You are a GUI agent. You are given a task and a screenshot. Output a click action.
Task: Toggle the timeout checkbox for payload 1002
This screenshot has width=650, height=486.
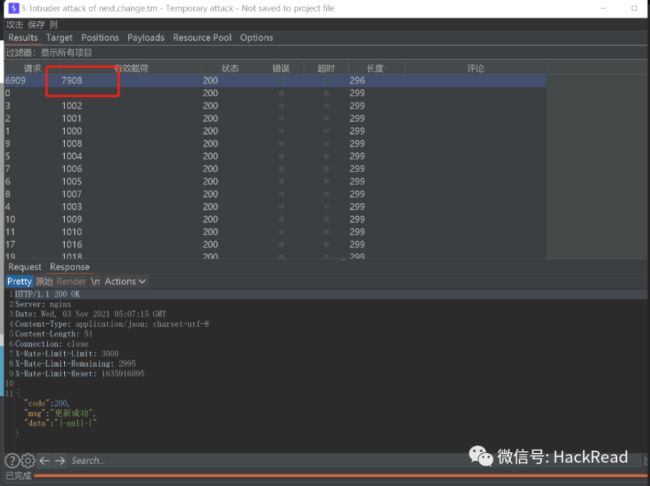326,106
